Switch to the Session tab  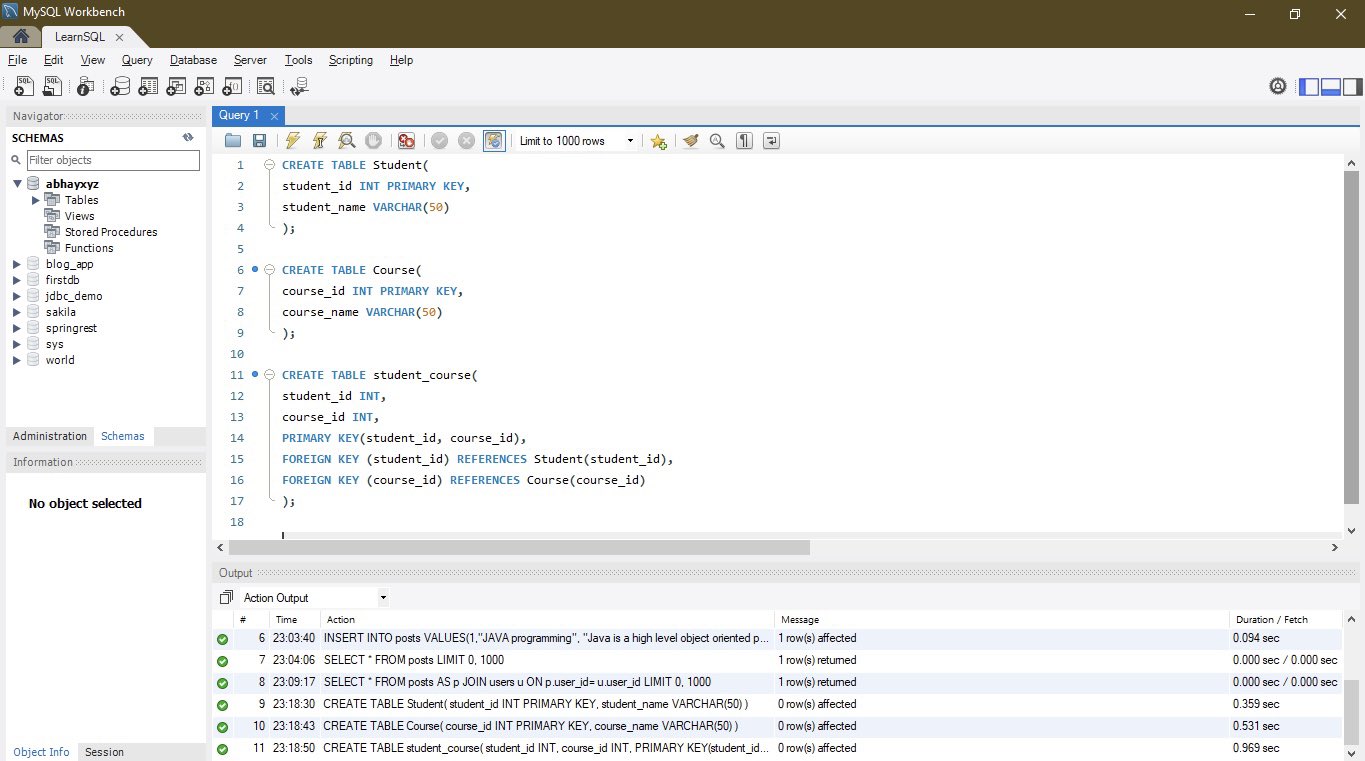coord(104,752)
